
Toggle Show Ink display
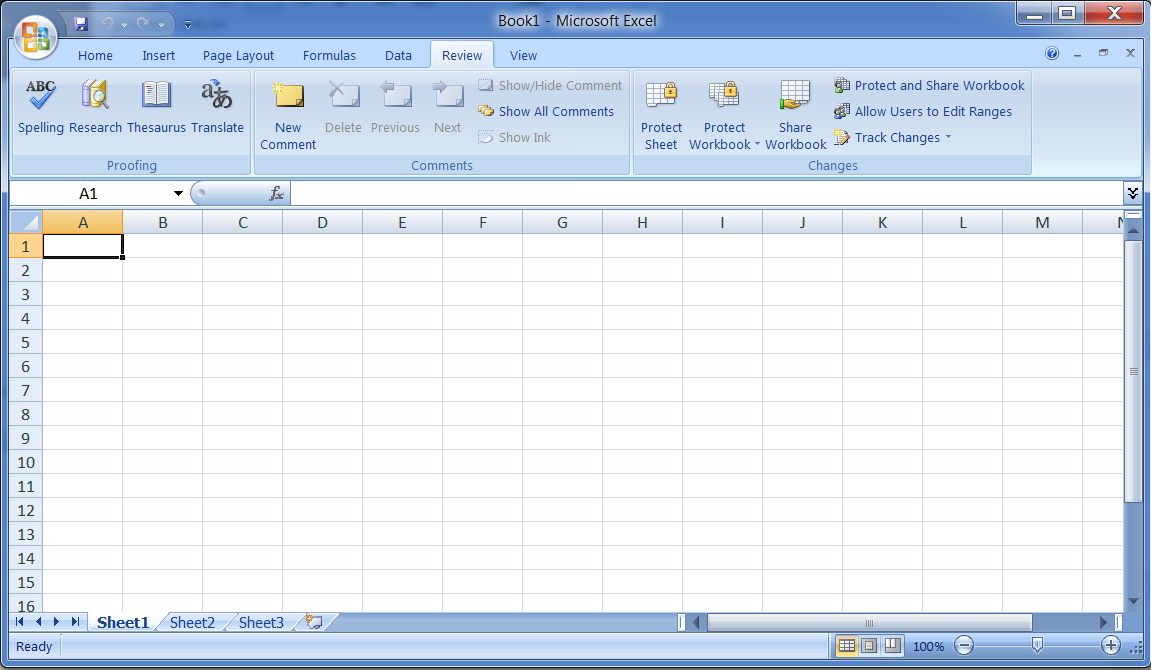pos(514,137)
